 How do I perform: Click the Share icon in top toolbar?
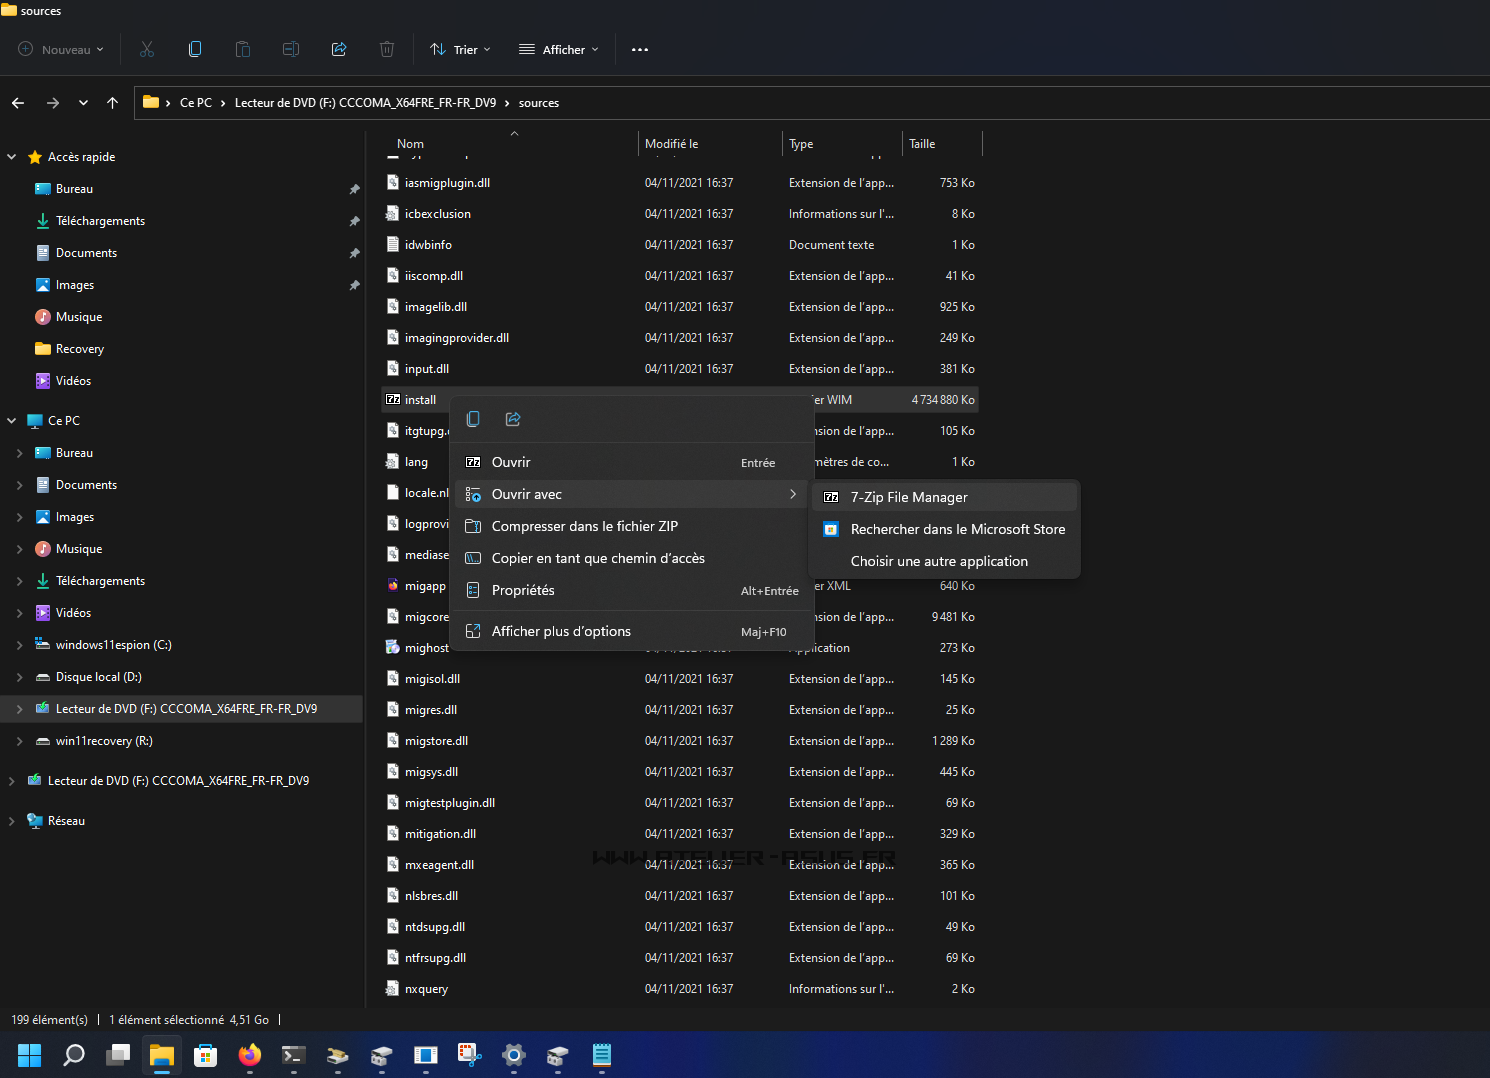pos(339,49)
